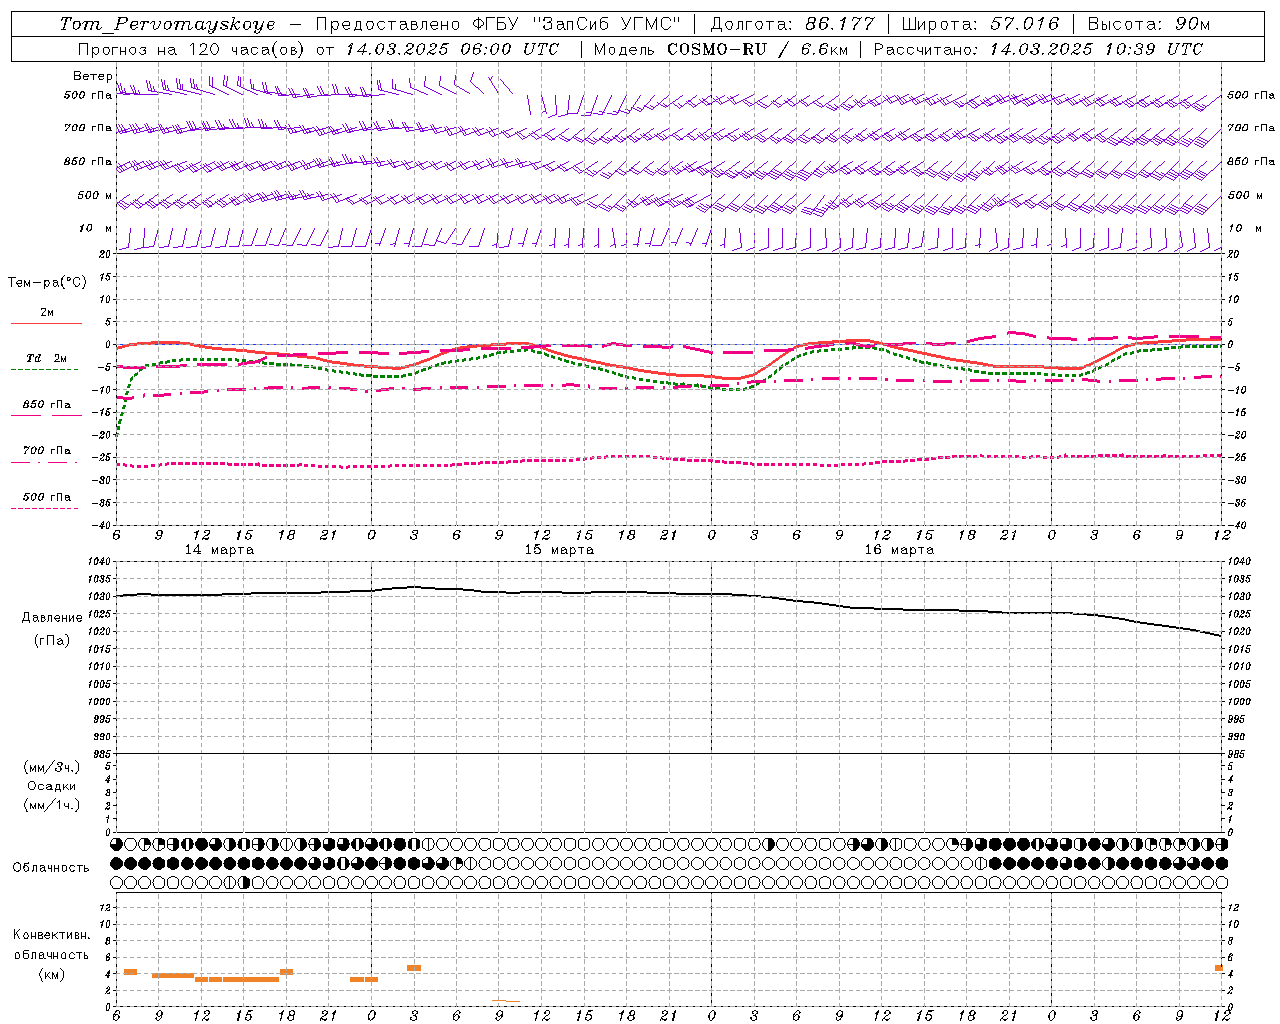Click the "Давление" pressure panel label

52,617
